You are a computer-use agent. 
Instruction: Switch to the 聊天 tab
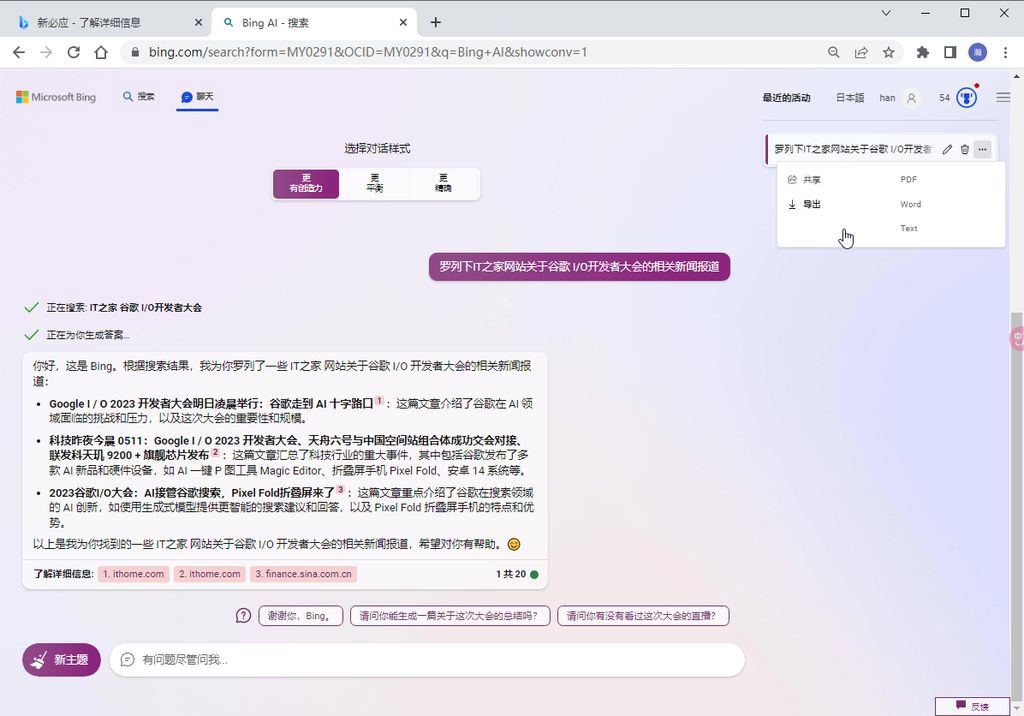(x=196, y=97)
